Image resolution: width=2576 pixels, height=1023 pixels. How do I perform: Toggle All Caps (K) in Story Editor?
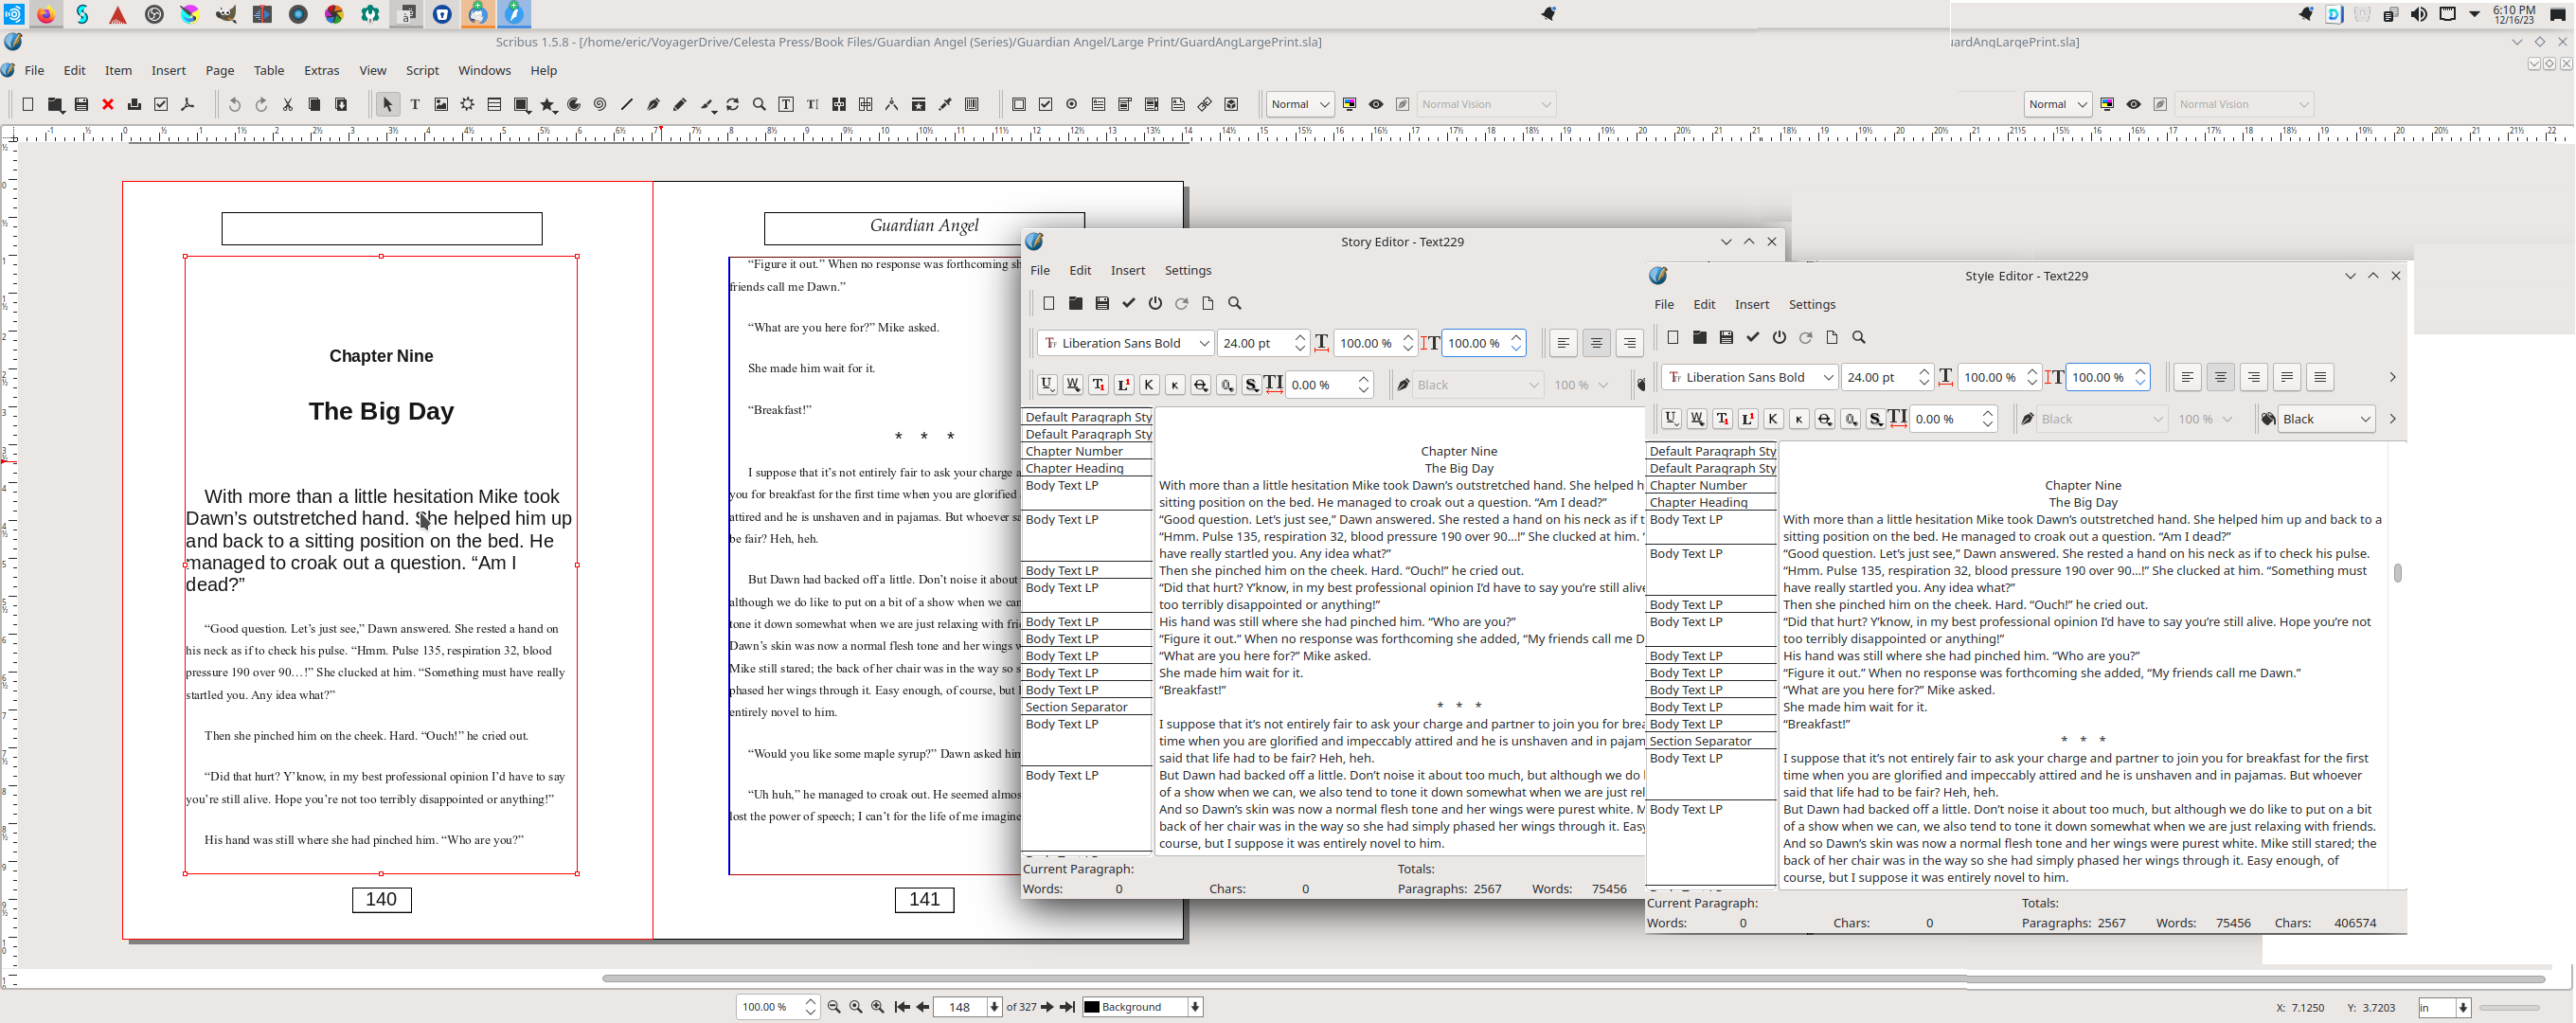(x=1149, y=385)
